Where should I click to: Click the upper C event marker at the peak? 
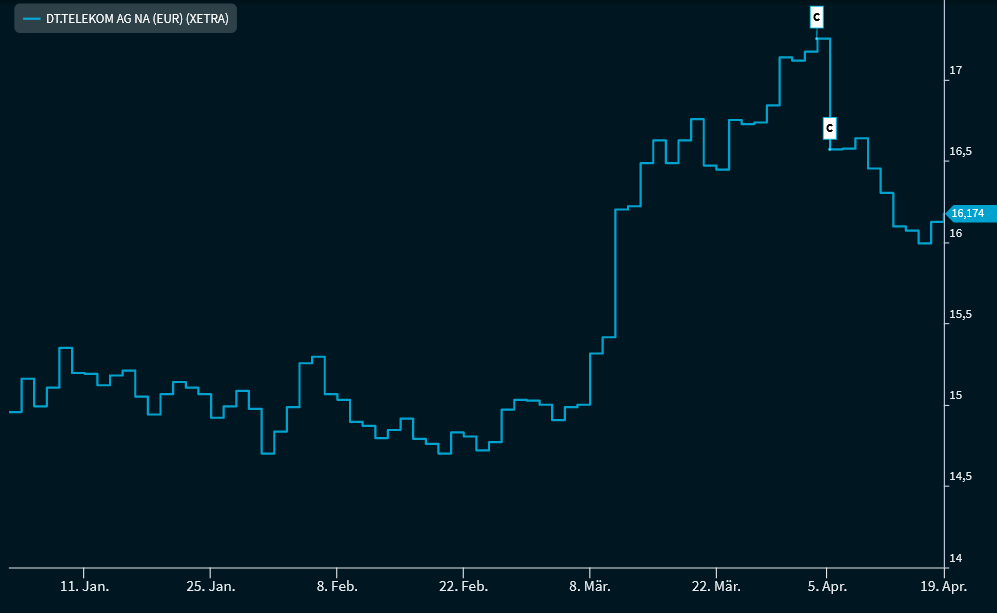click(816, 16)
